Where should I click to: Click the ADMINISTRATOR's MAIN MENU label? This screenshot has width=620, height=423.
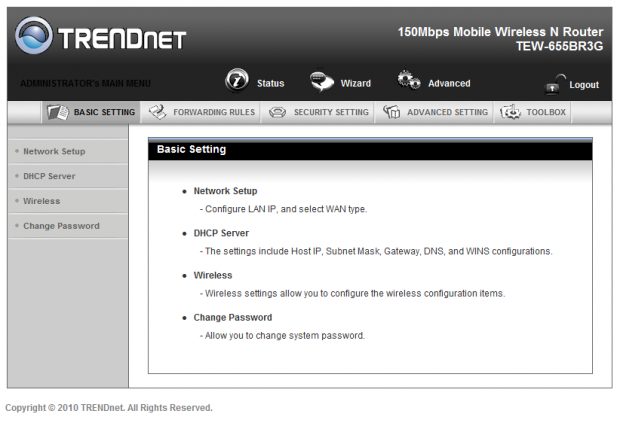85,83
